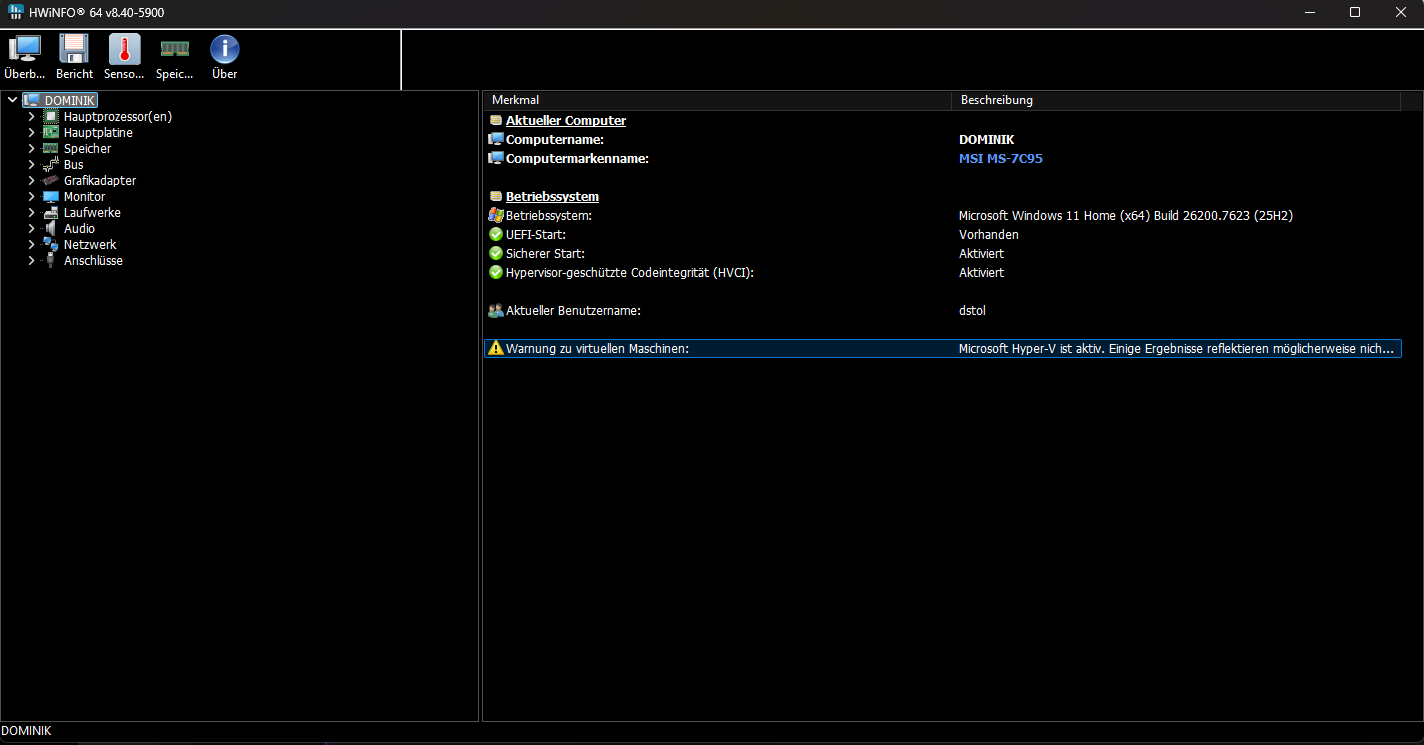This screenshot has height=745, width=1424.
Task: Open the Sensors thermometer icon
Action: pyautogui.click(x=124, y=49)
